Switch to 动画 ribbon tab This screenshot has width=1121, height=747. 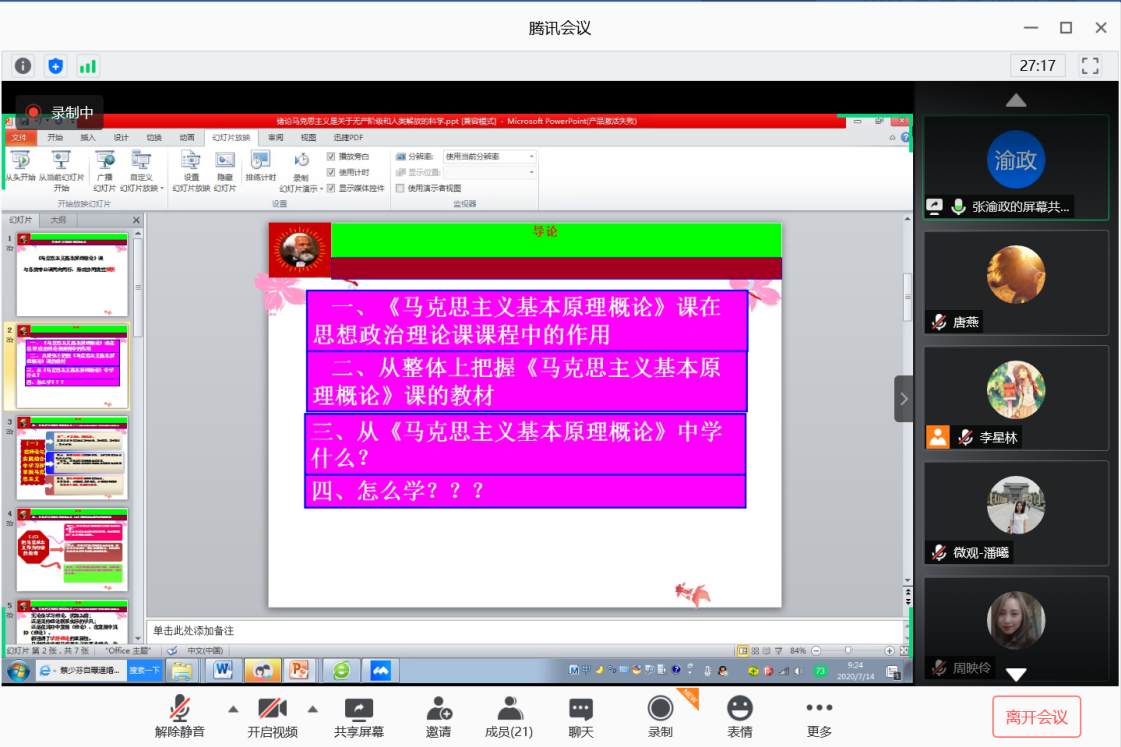pos(187,137)
